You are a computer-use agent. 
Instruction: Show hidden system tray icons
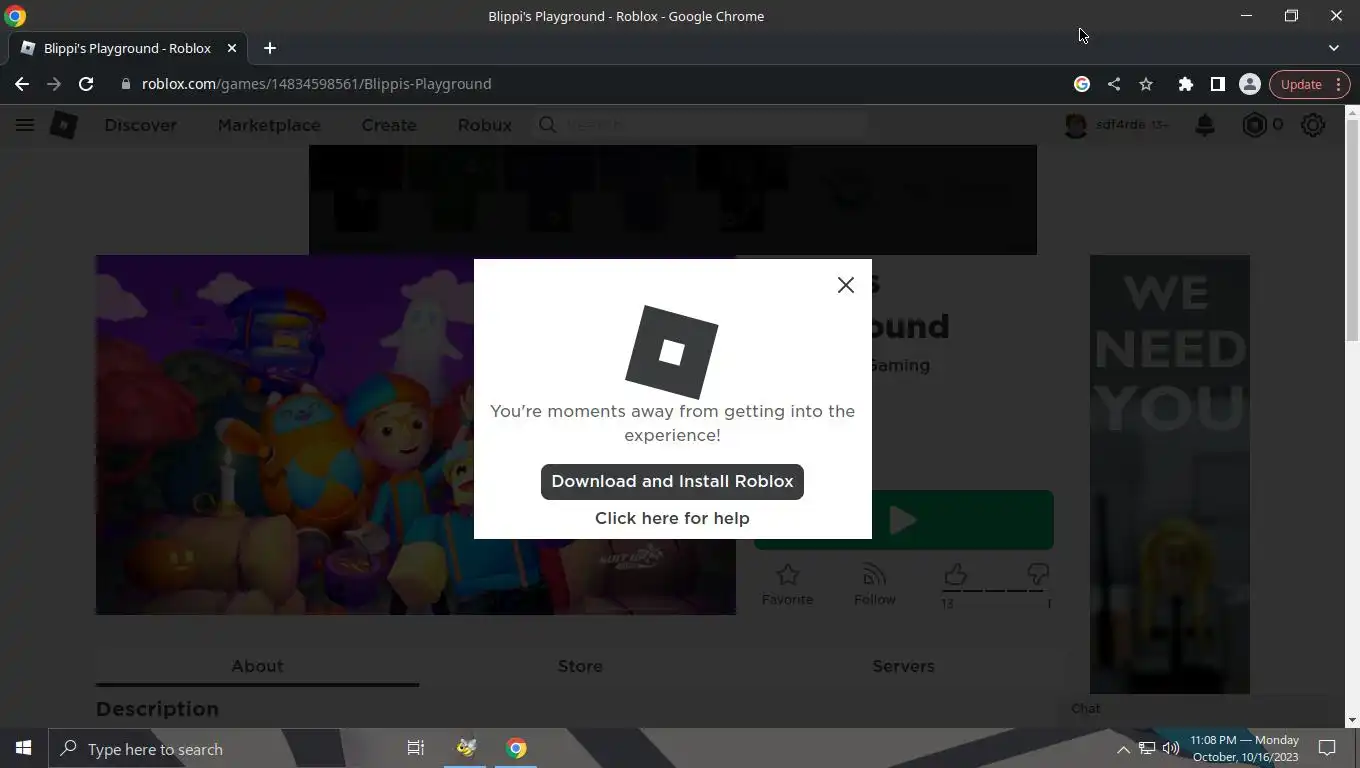[x=1123, y=749]
